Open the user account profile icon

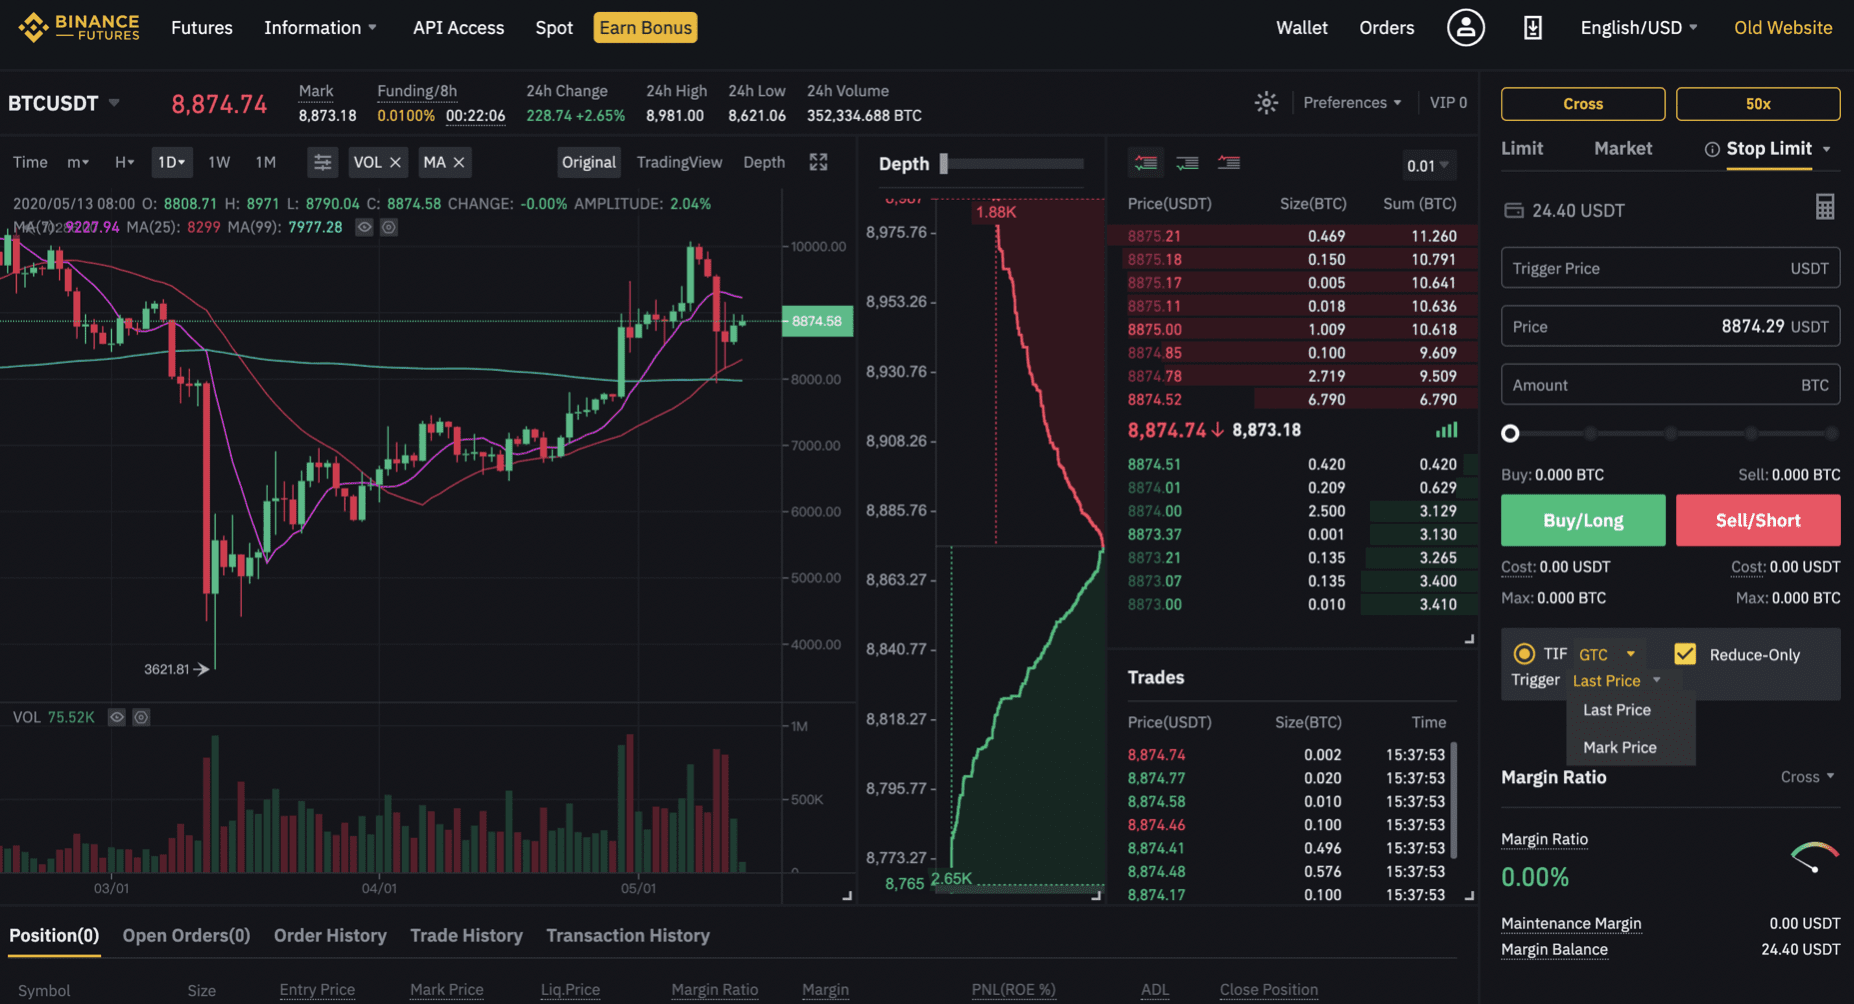[1465, 27]
